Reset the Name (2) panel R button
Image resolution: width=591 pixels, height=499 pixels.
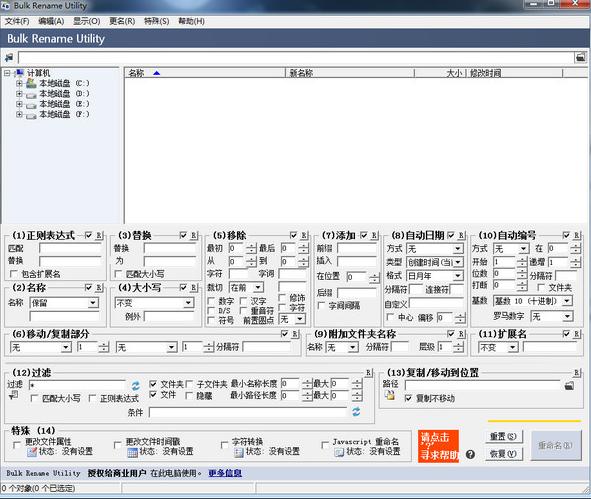(x=99, y=288)
